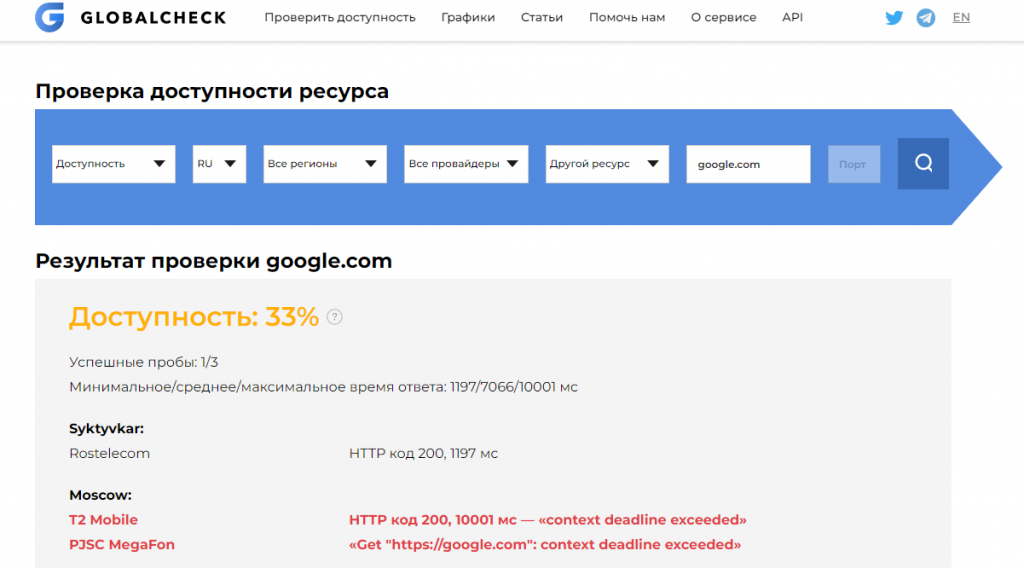
Task: Open the О сервисе page
Action: 723,18
